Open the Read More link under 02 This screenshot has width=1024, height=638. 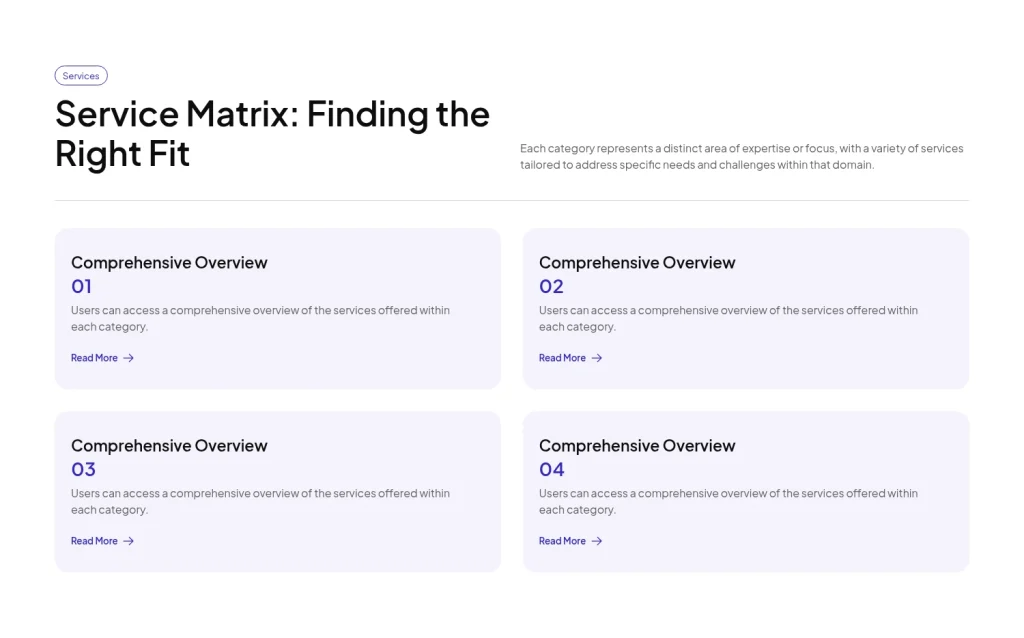pos(563,358)
